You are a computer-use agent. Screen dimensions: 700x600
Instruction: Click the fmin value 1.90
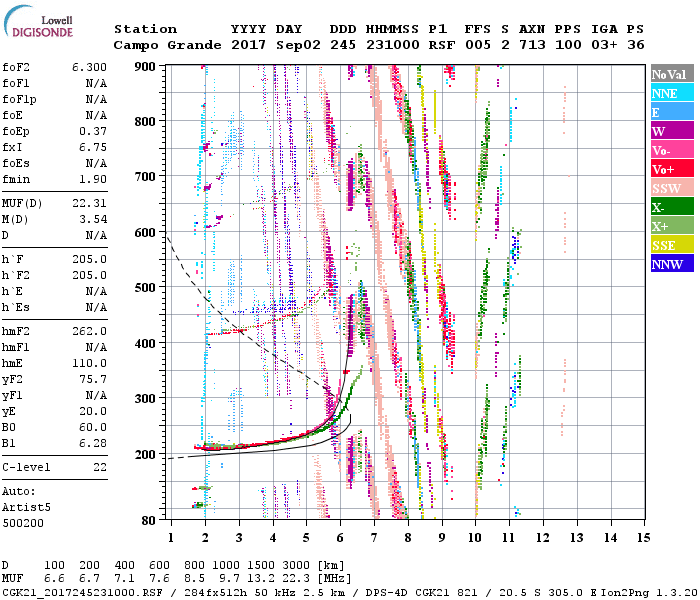click(93, 179)
